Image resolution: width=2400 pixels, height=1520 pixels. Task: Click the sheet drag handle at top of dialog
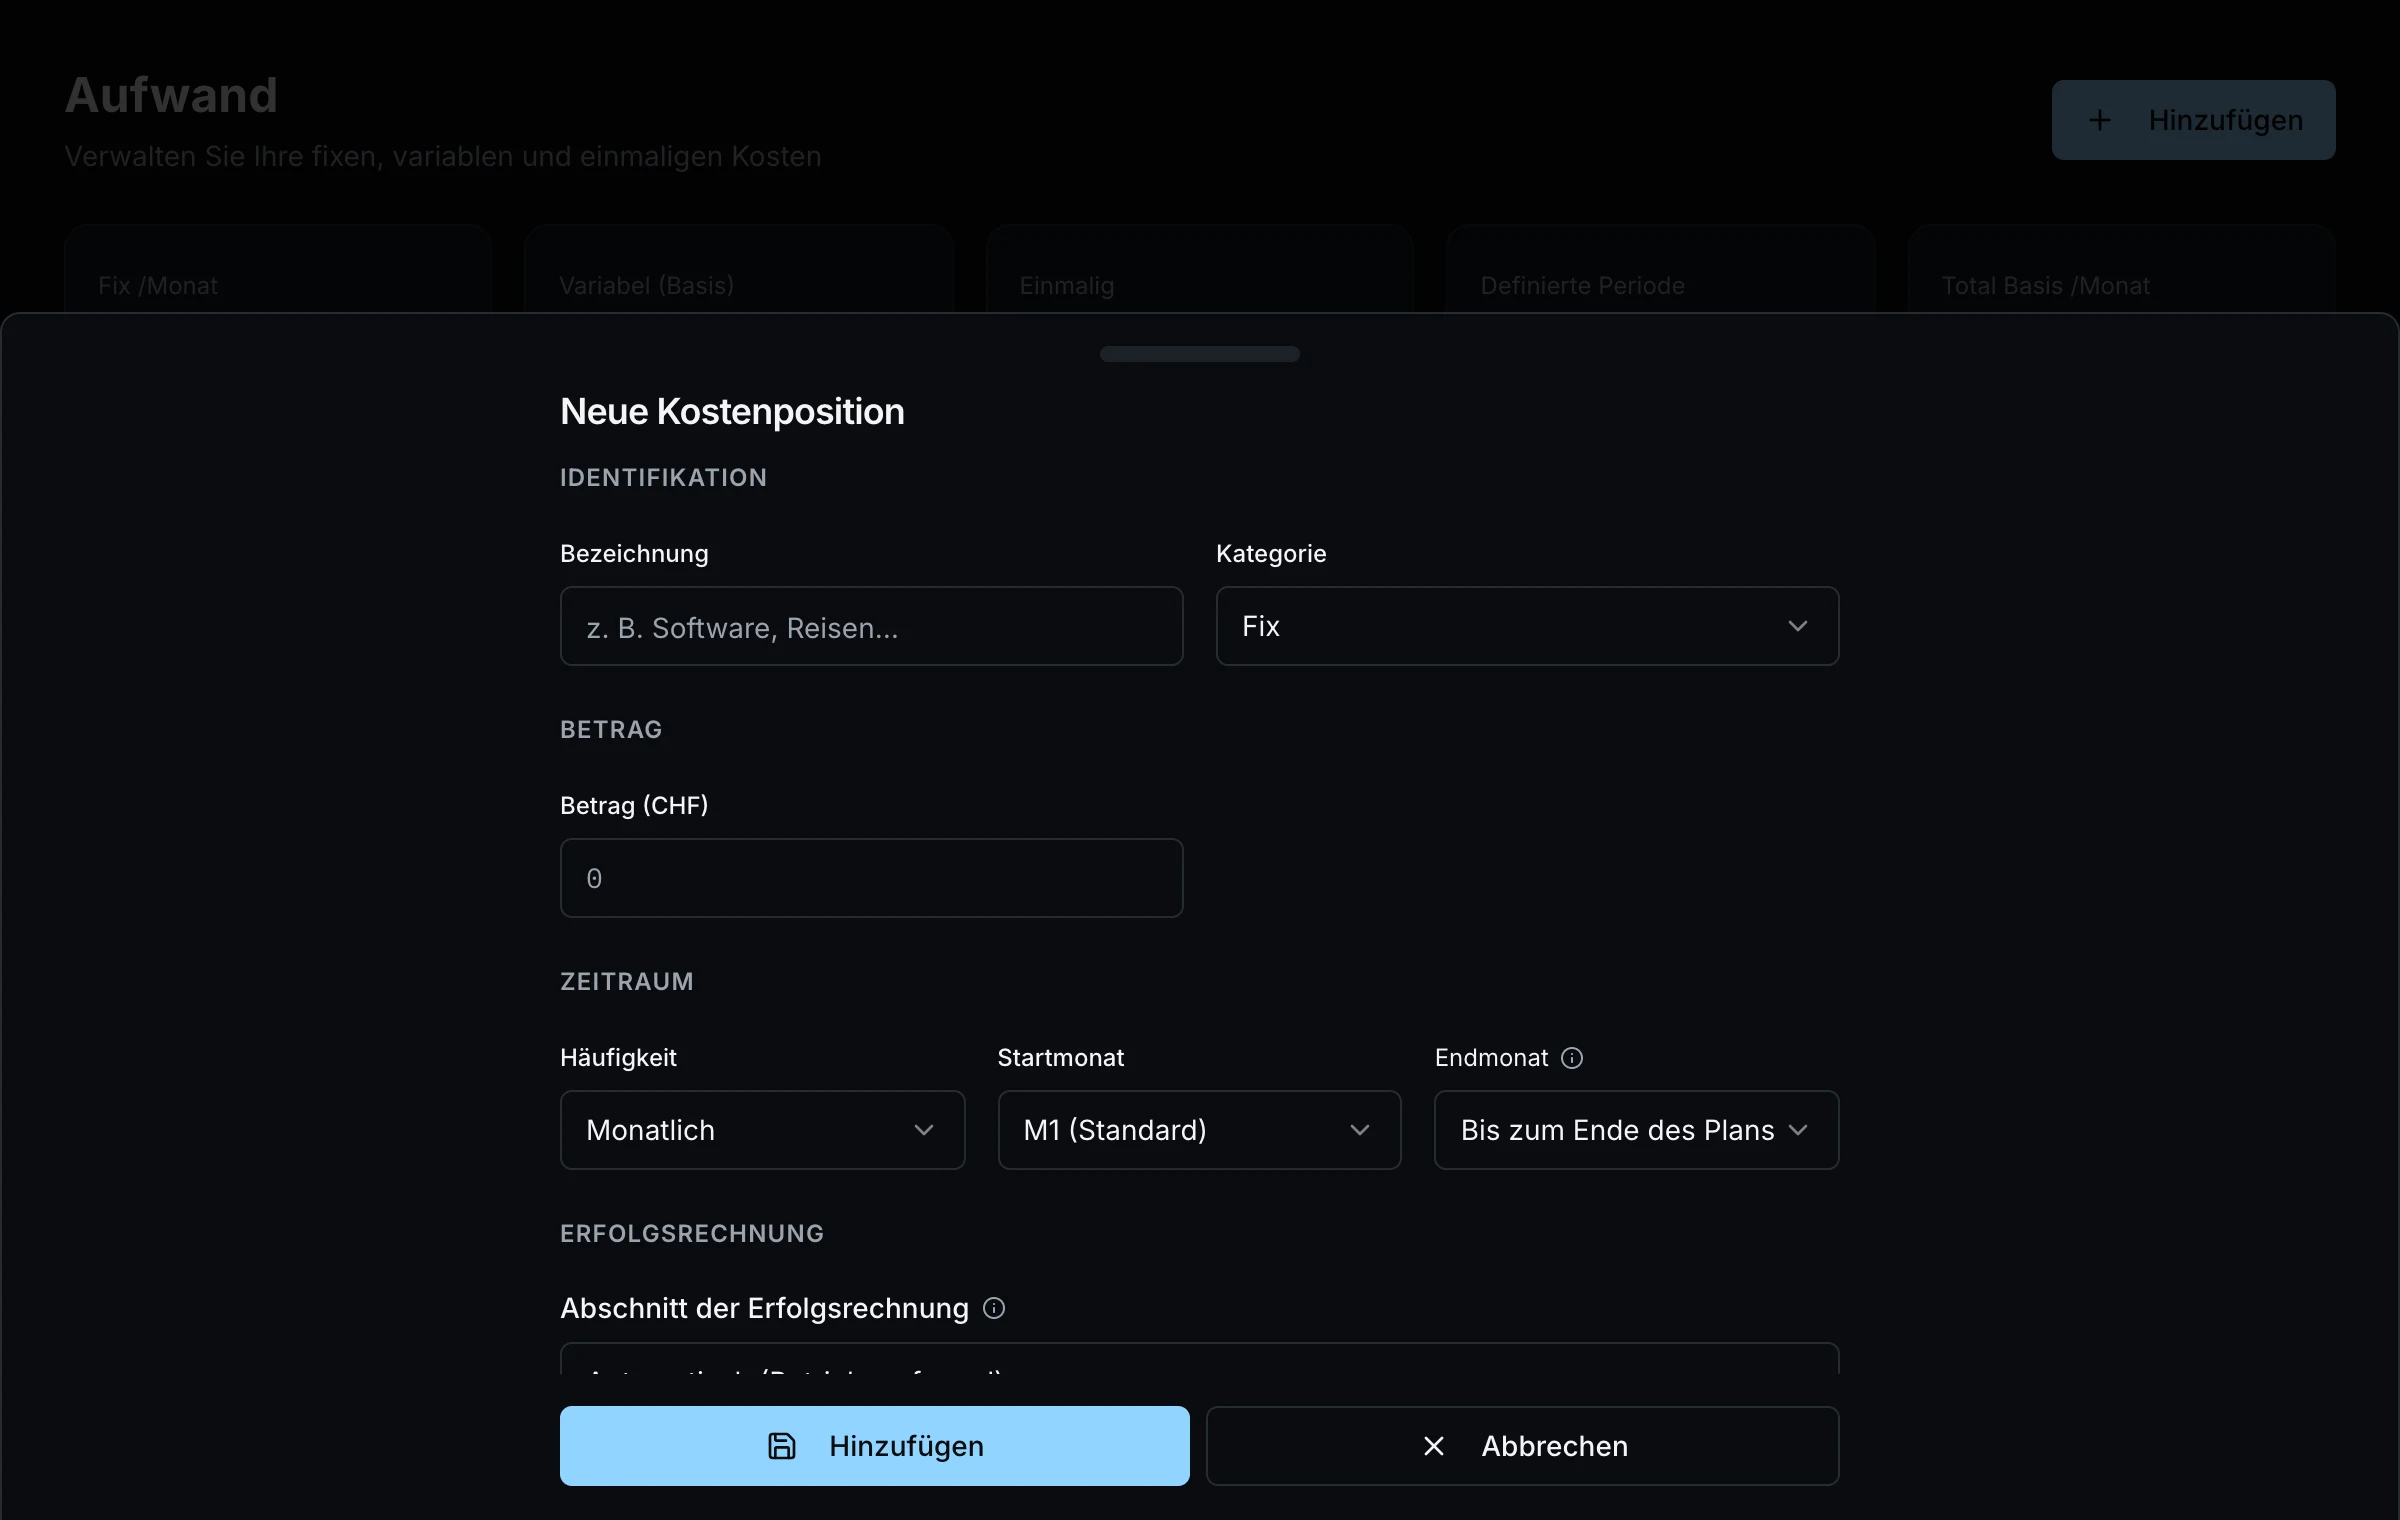(1199, 354)
